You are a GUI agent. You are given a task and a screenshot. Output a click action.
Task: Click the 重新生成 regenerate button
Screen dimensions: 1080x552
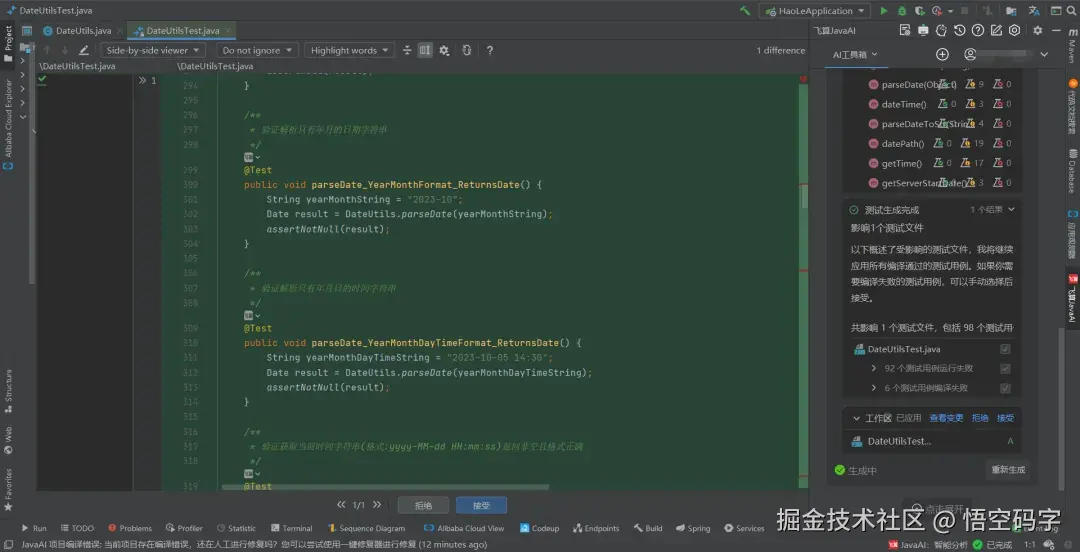pyautogui.click(x=1007, y=470)
